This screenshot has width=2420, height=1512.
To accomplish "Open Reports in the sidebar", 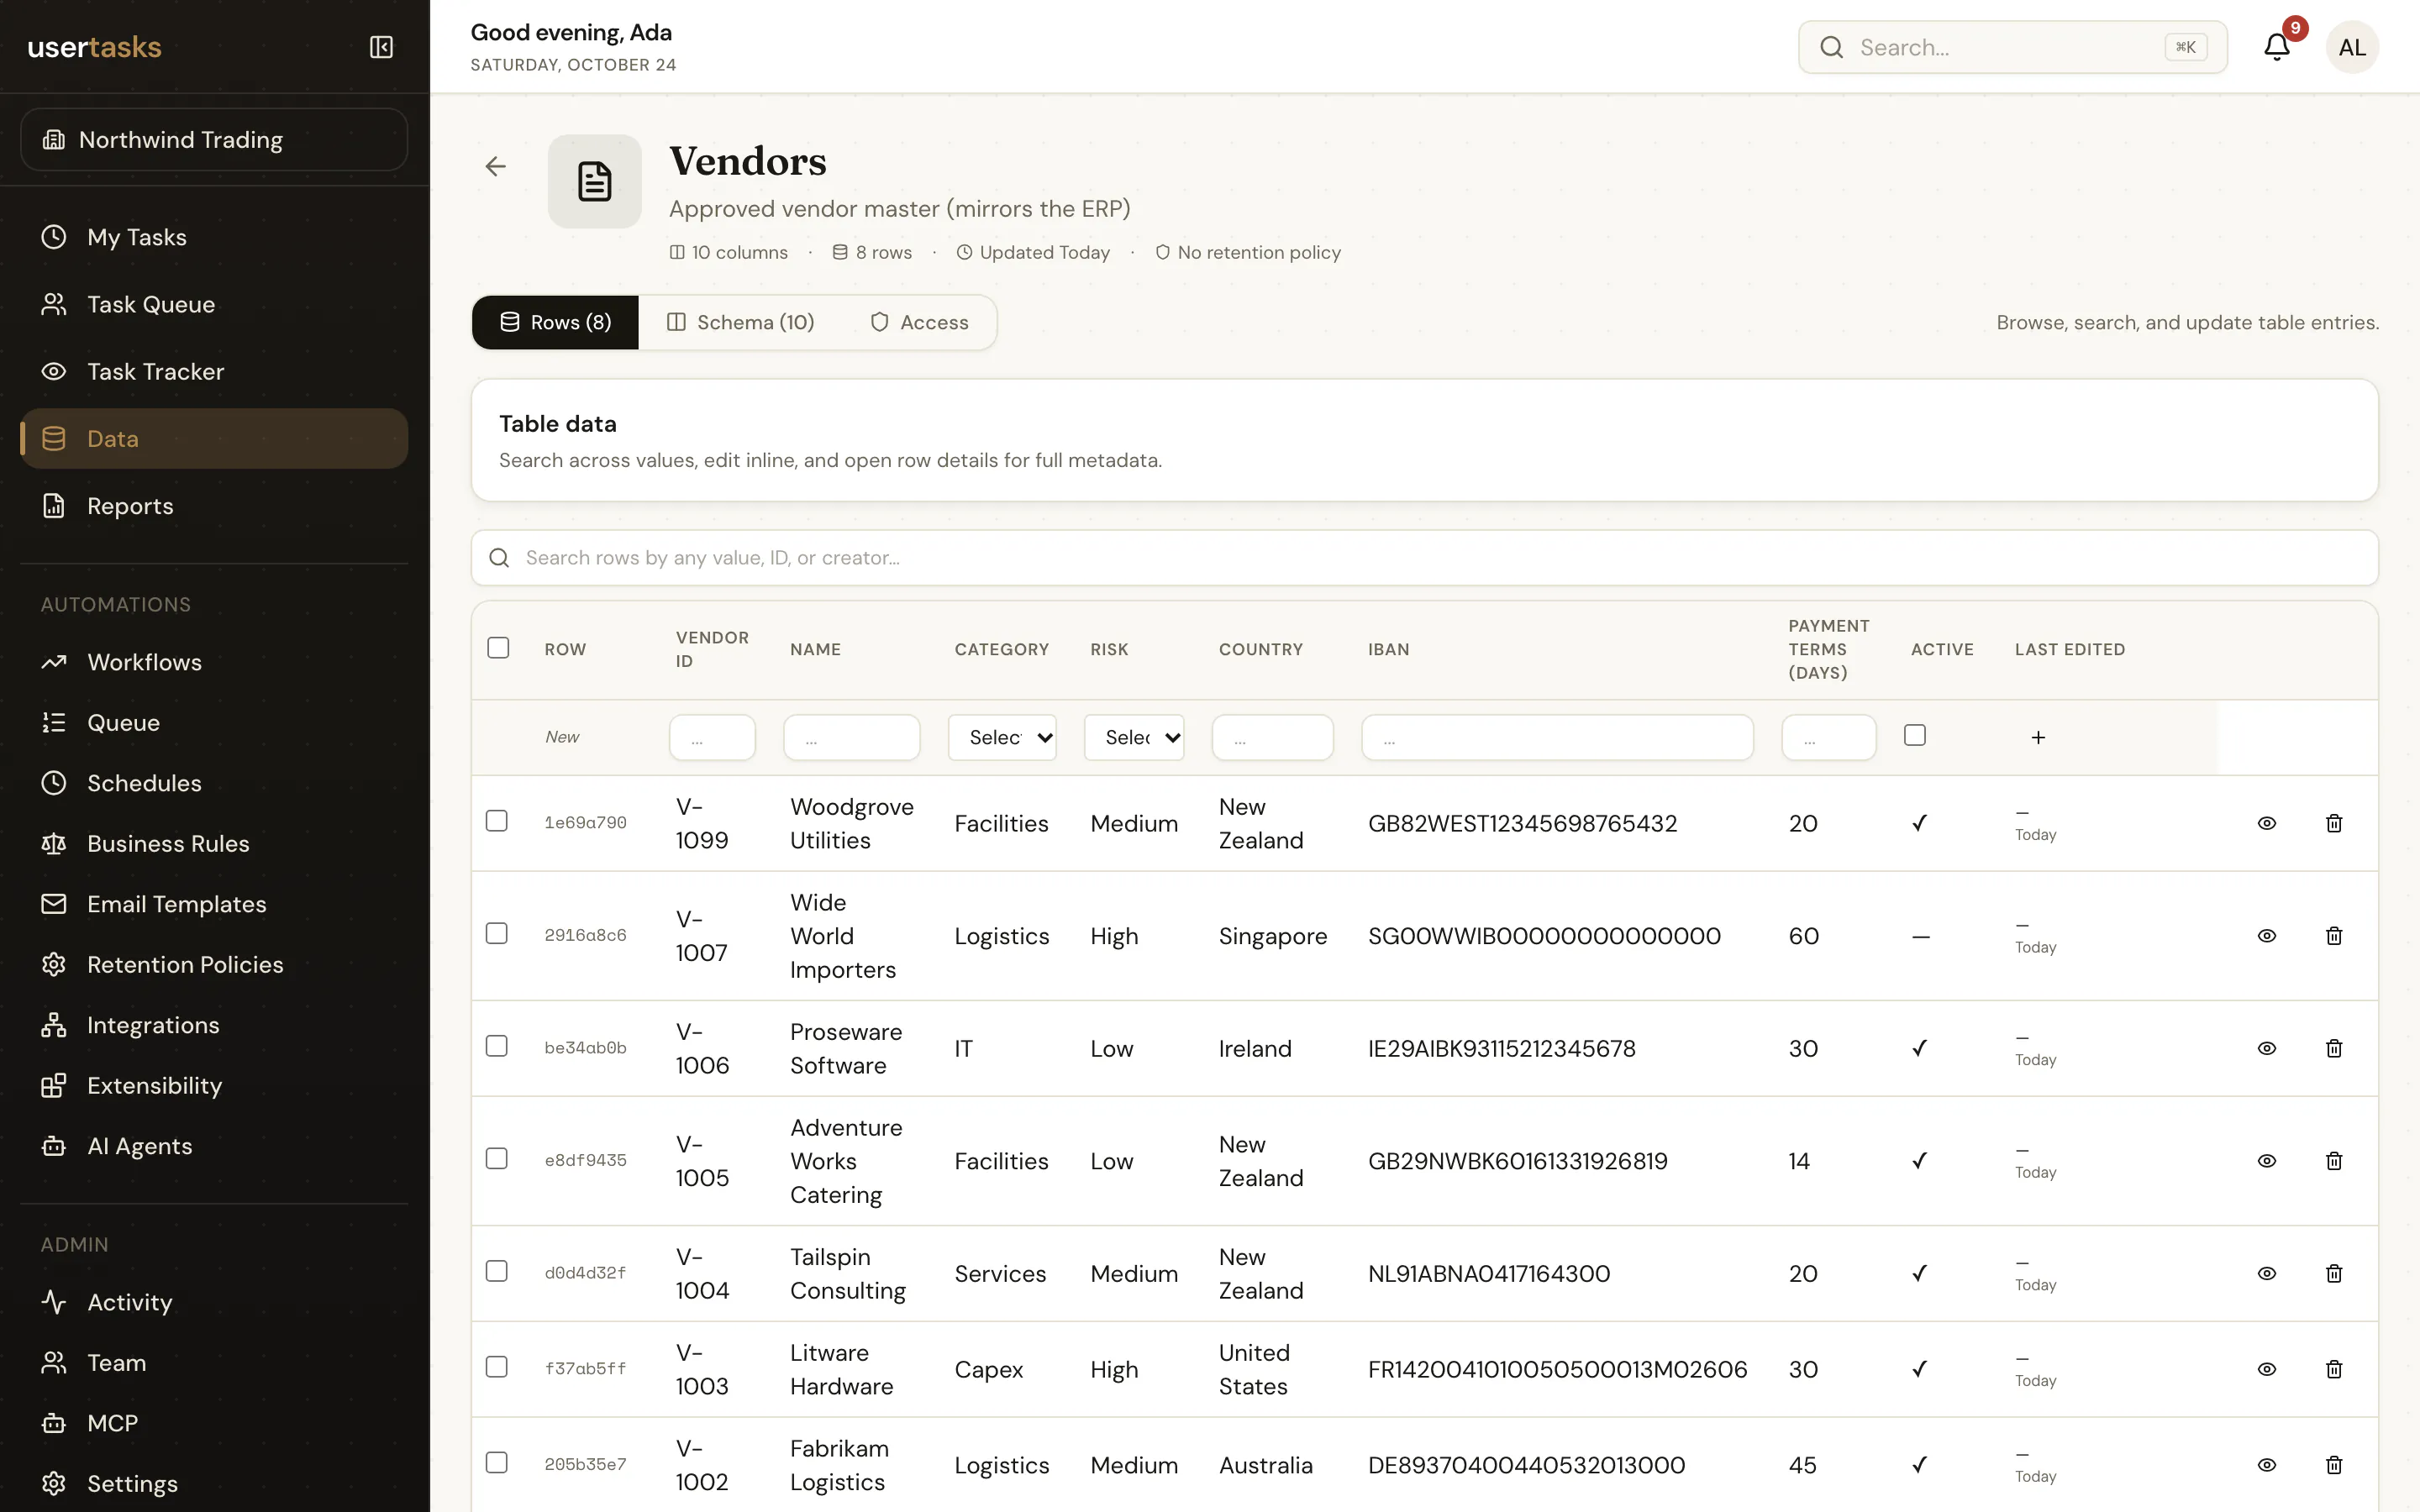I will (x=214, y=506).
